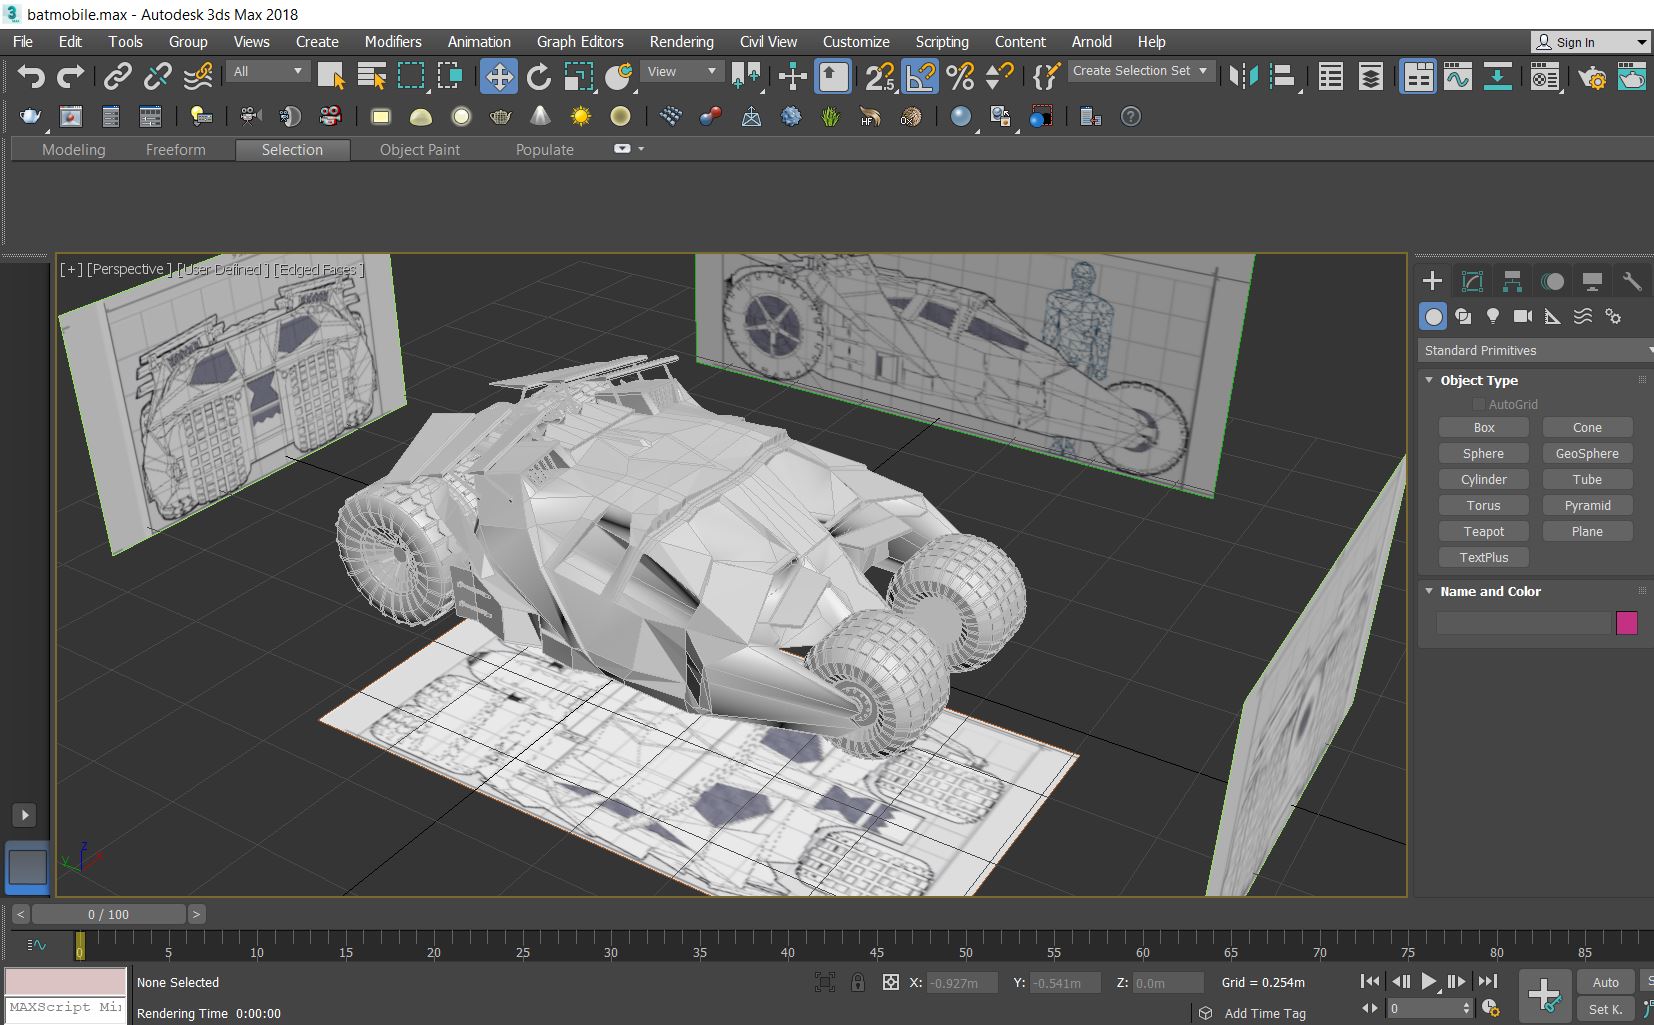The width and height of the screenshot is (1654, 1025).
Task: Open the selection filter All dropdown
Action: 268,71
